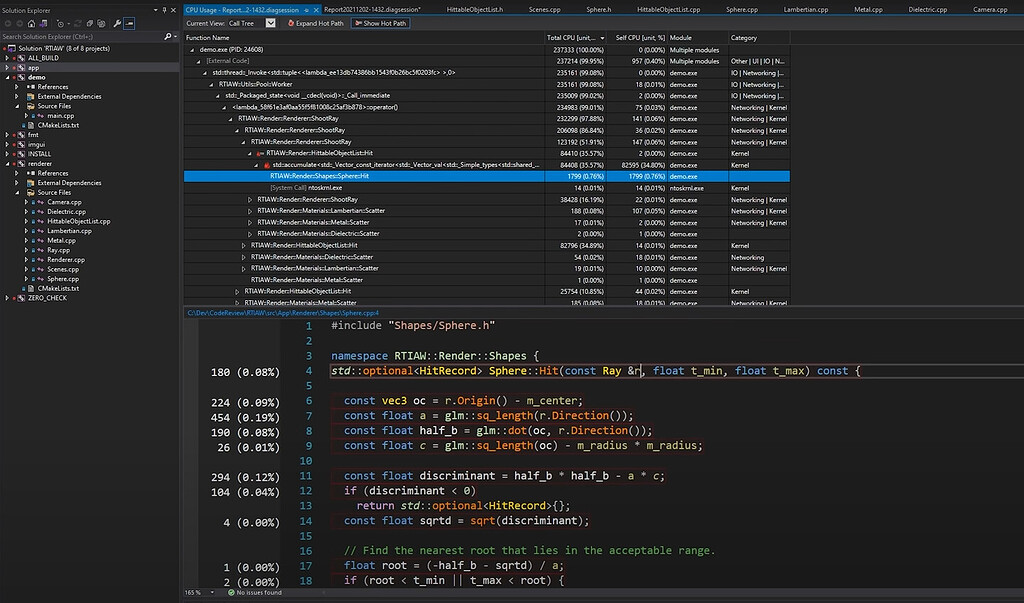The image size is (1024, 603).
Task: Toggle the Preview Selected Items icon
Action: click(x=129, y=23)
